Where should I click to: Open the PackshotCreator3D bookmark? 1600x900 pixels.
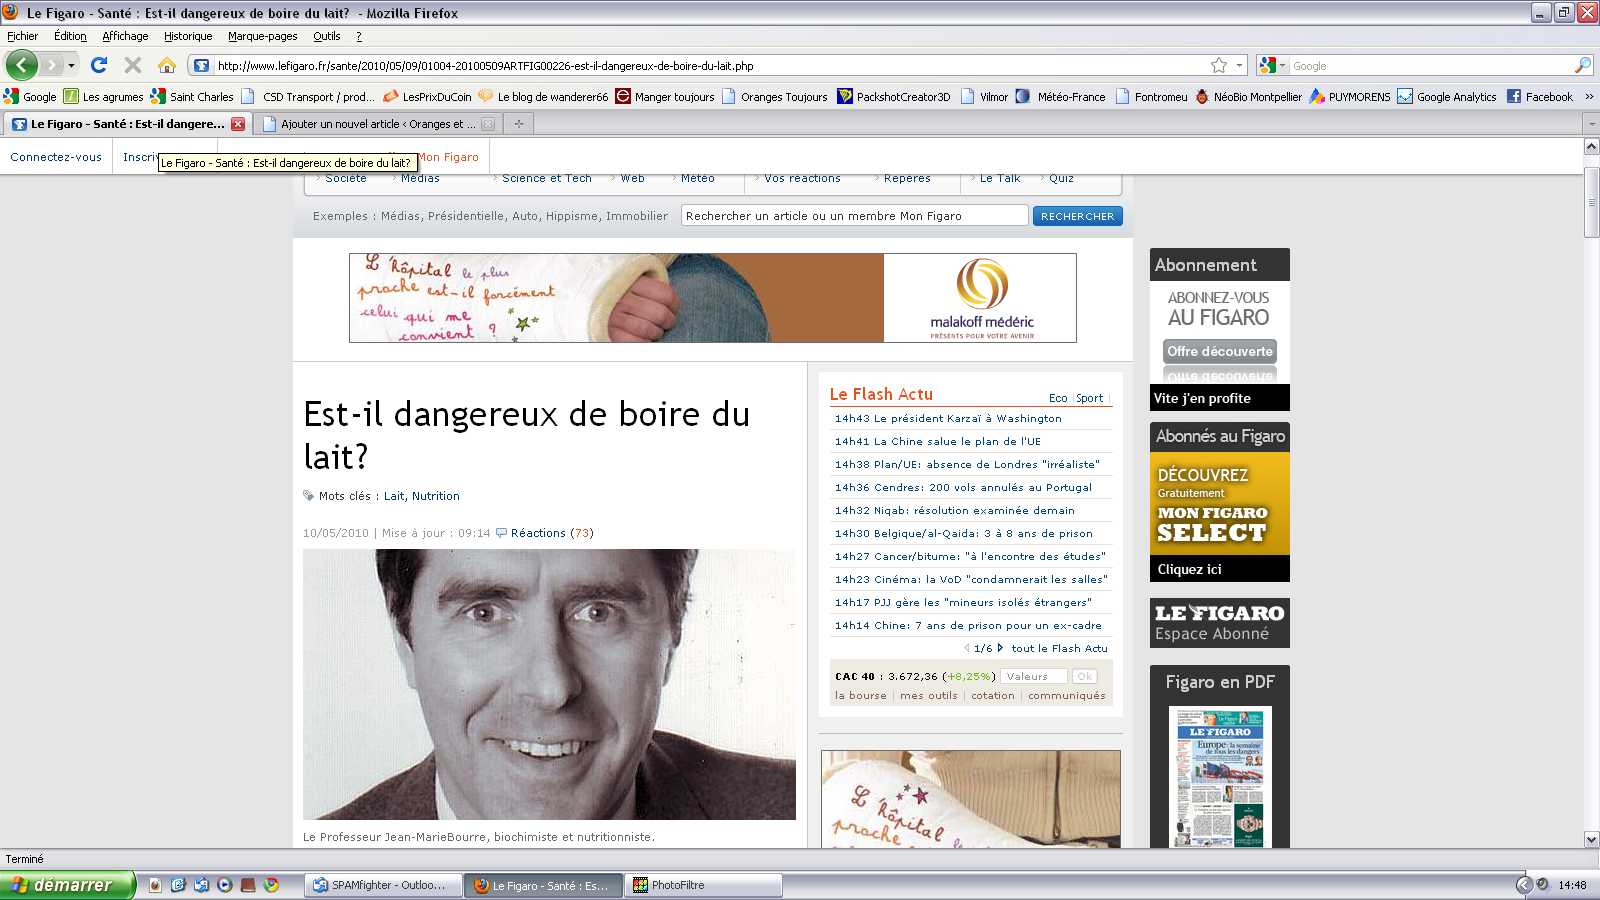tap(894, 97)
